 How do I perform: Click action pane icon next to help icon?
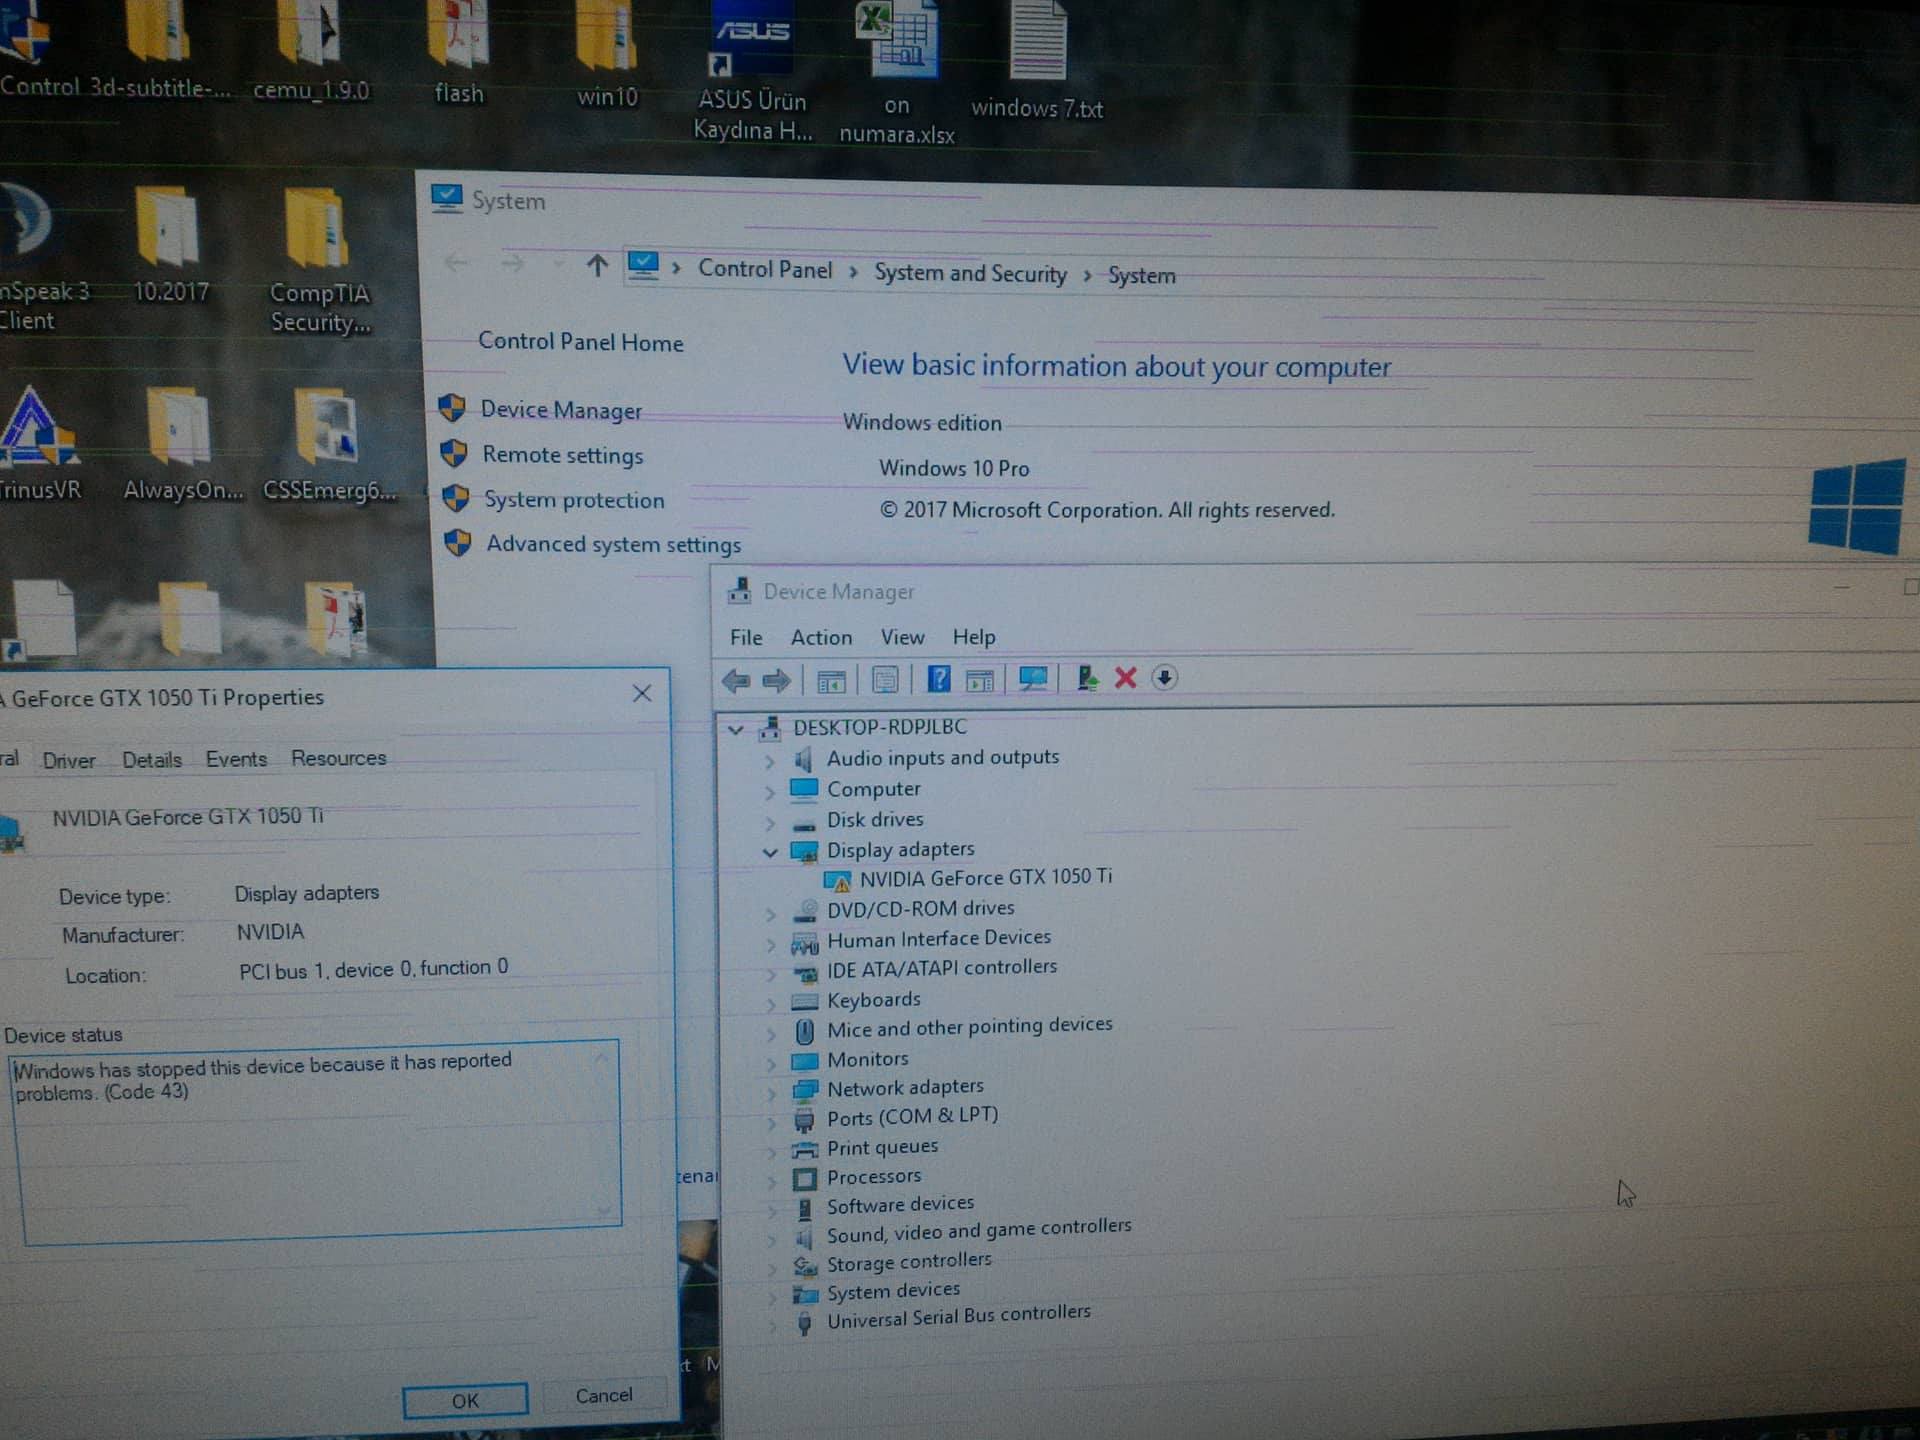pos(980,681)
